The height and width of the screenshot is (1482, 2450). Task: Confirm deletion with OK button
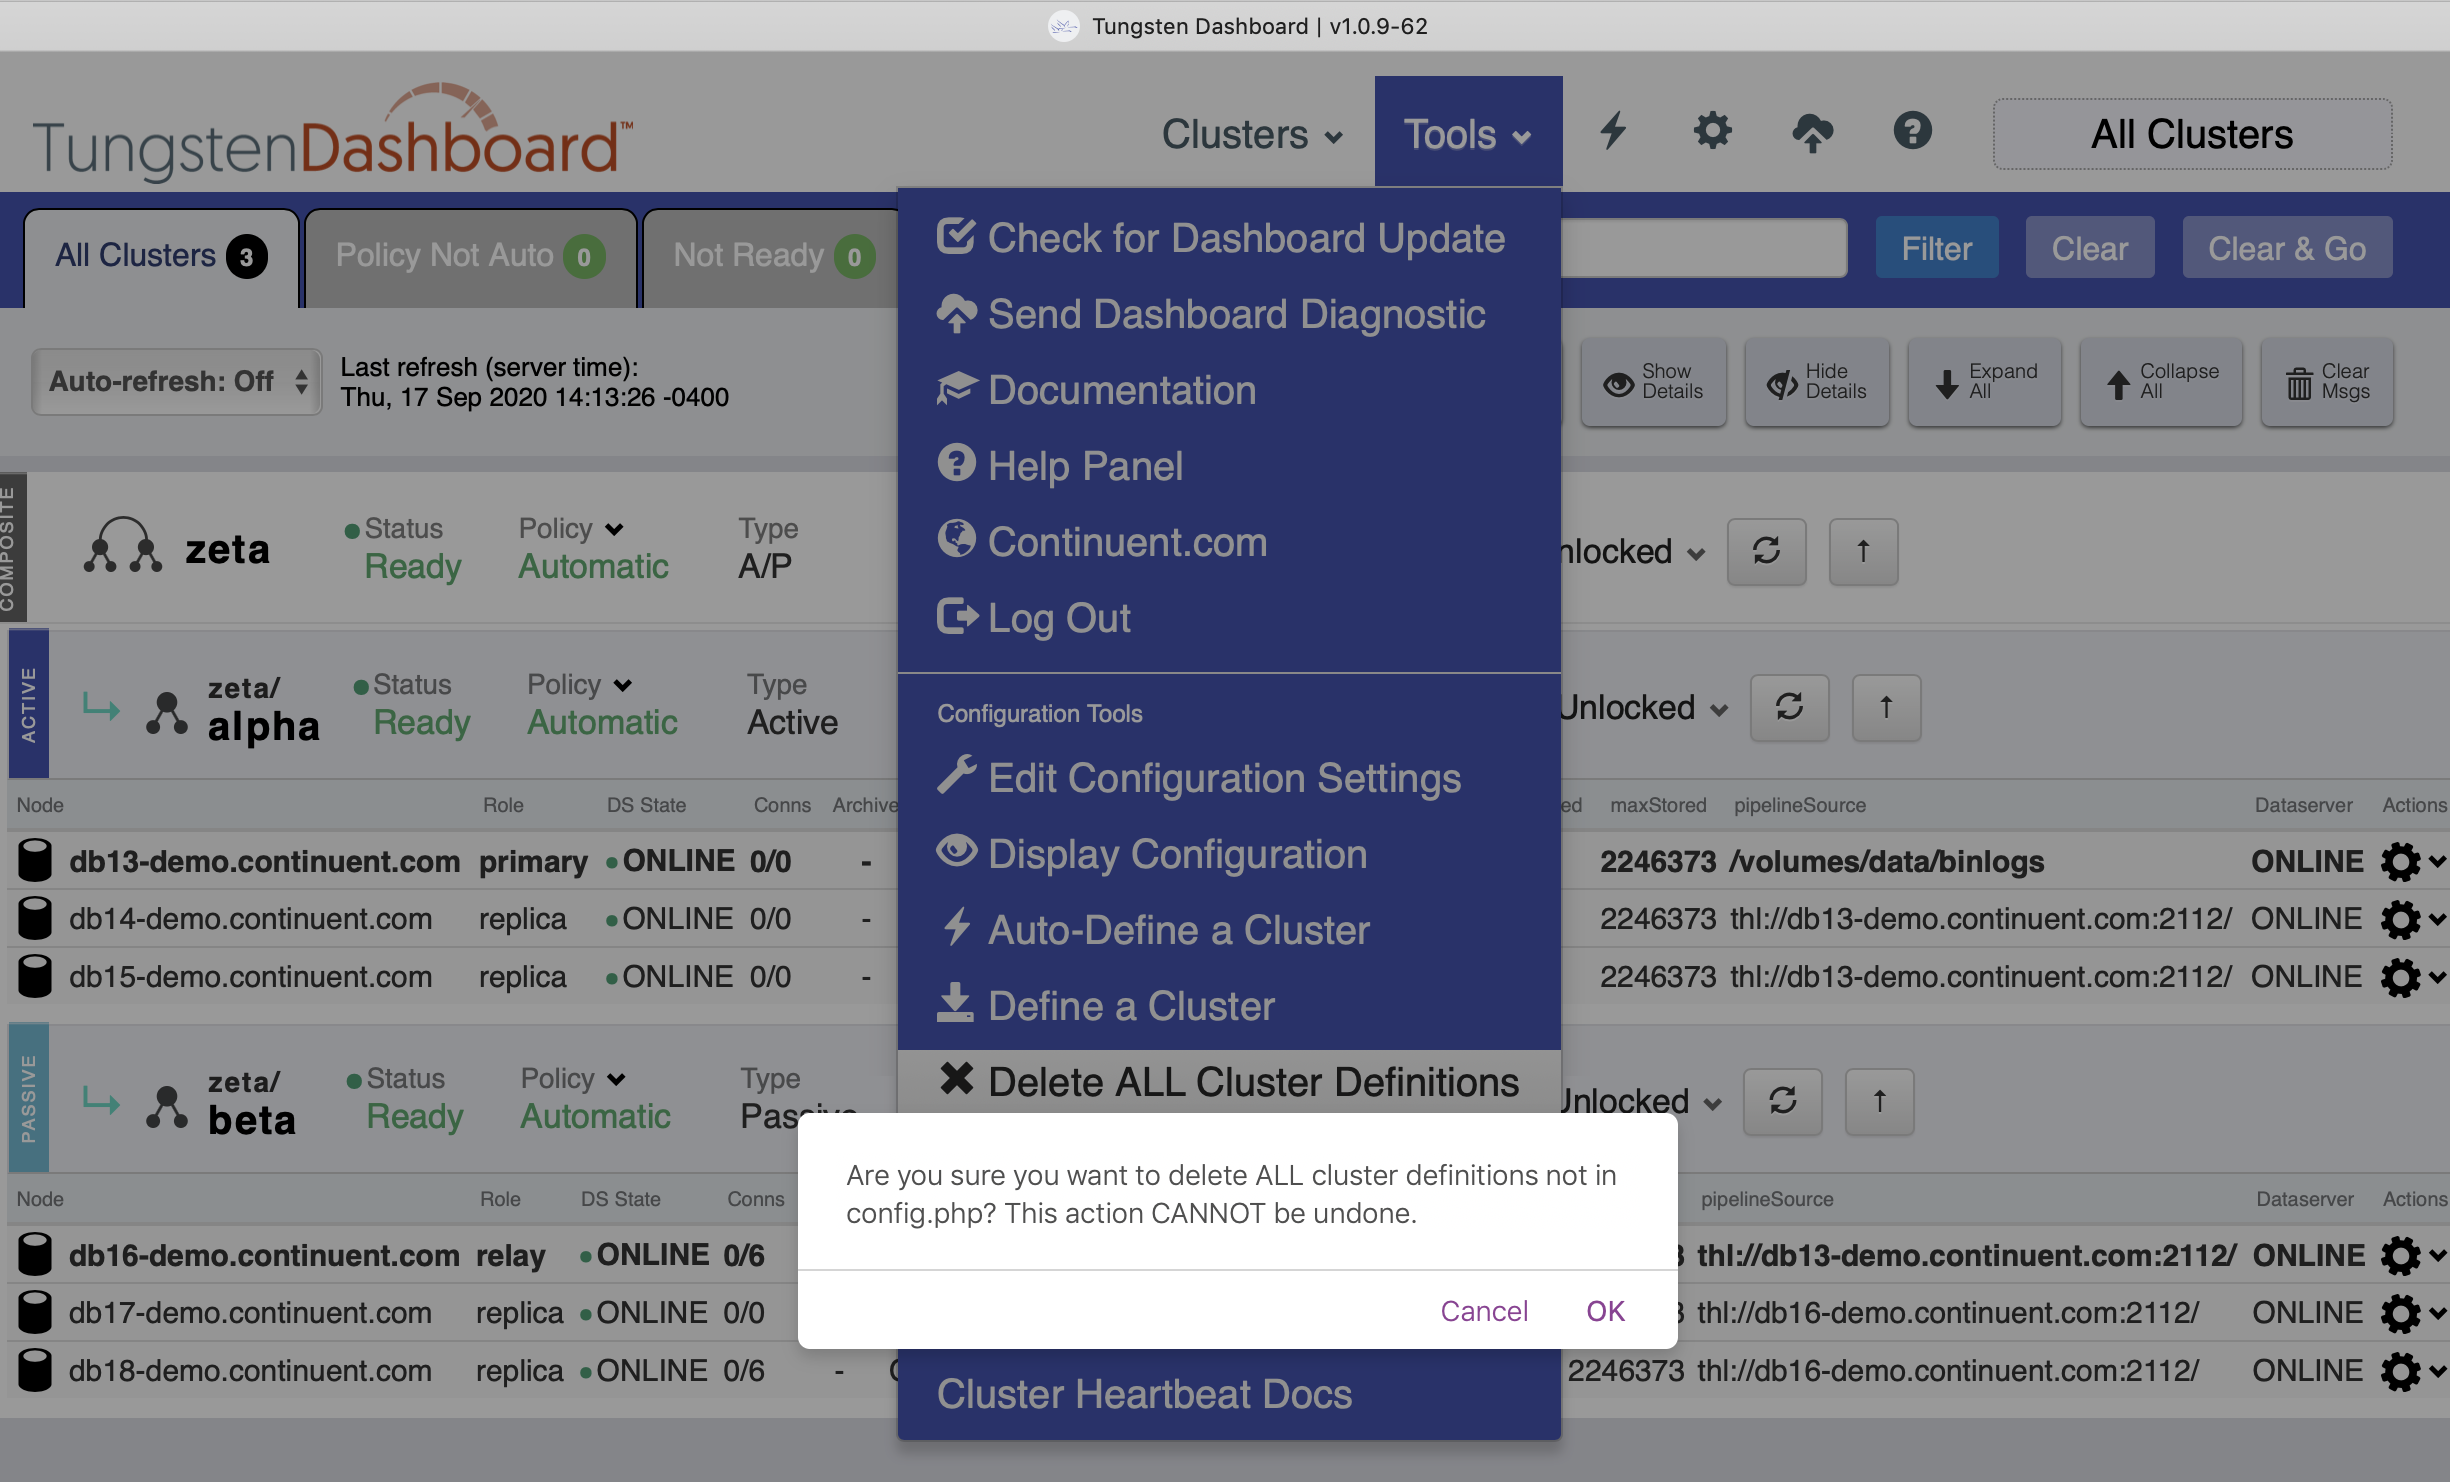(1605, 1311)
